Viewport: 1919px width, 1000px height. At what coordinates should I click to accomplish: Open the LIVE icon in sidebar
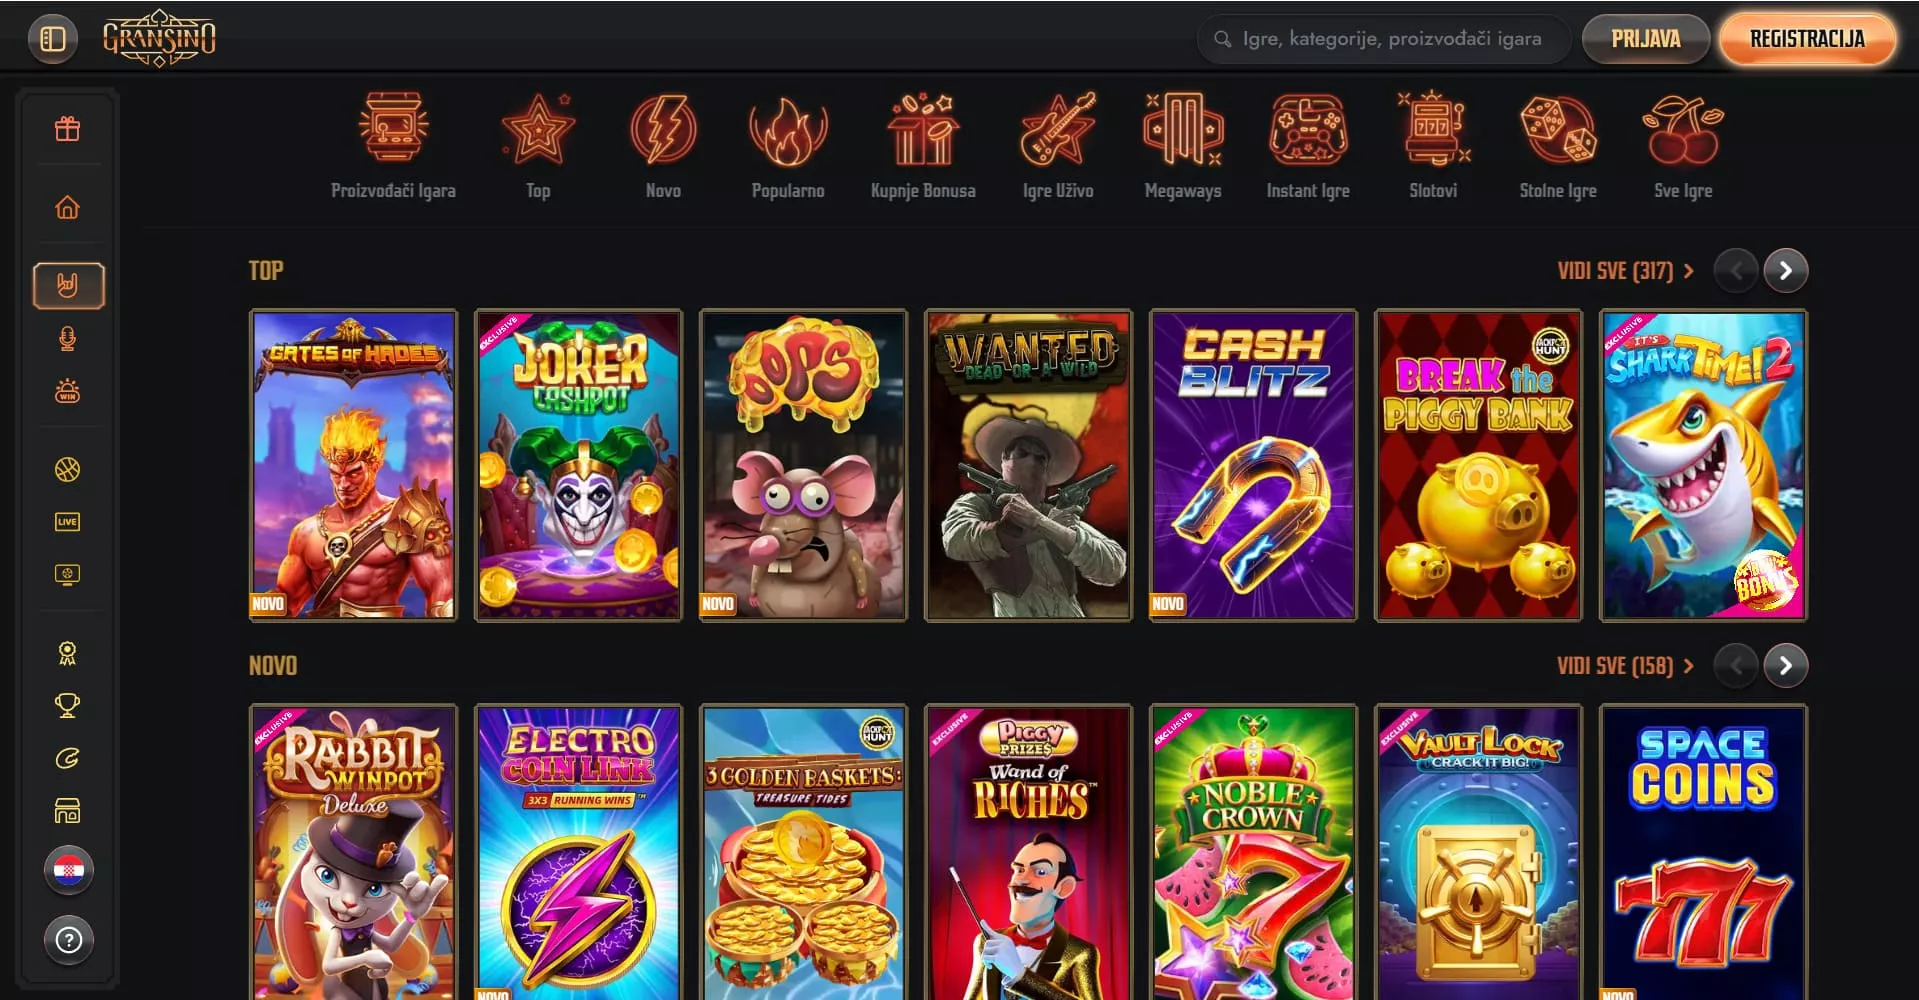[x=67, y=521]
